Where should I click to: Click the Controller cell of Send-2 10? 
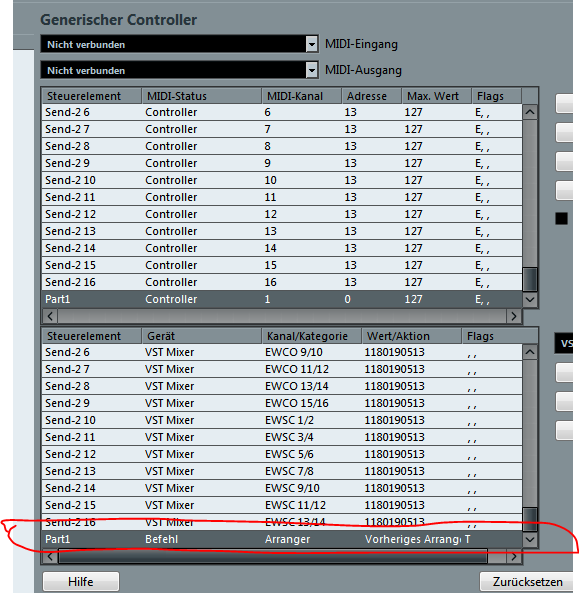[x=171, y=180]
